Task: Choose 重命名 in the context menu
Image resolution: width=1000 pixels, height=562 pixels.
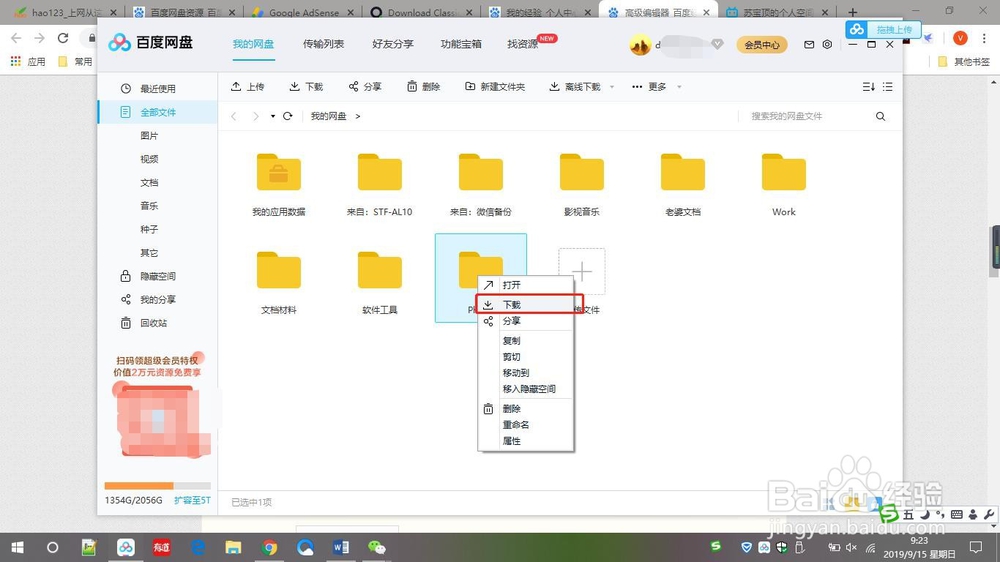Action: tap(526, 424)
